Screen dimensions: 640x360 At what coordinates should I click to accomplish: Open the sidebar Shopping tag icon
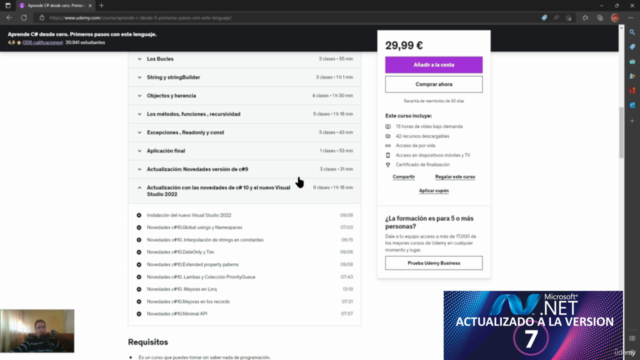[632, 47]
